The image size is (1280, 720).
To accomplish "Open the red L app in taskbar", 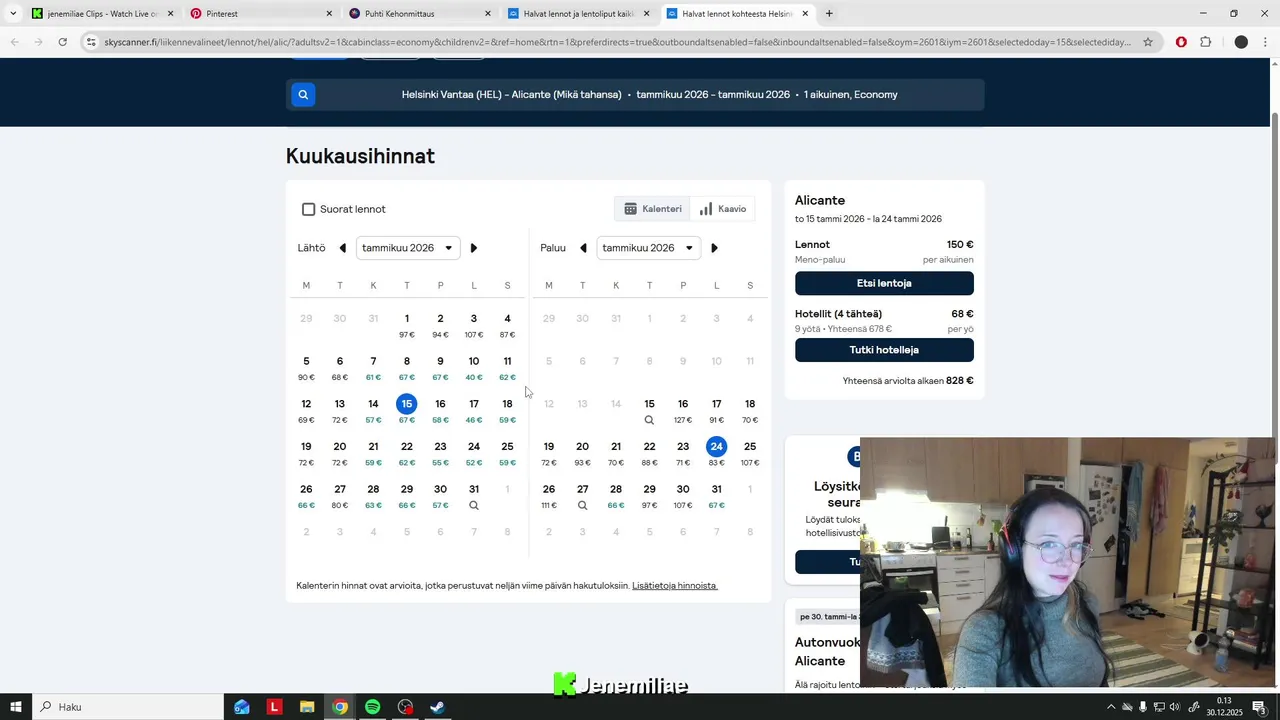I will [x=274, y=707].
